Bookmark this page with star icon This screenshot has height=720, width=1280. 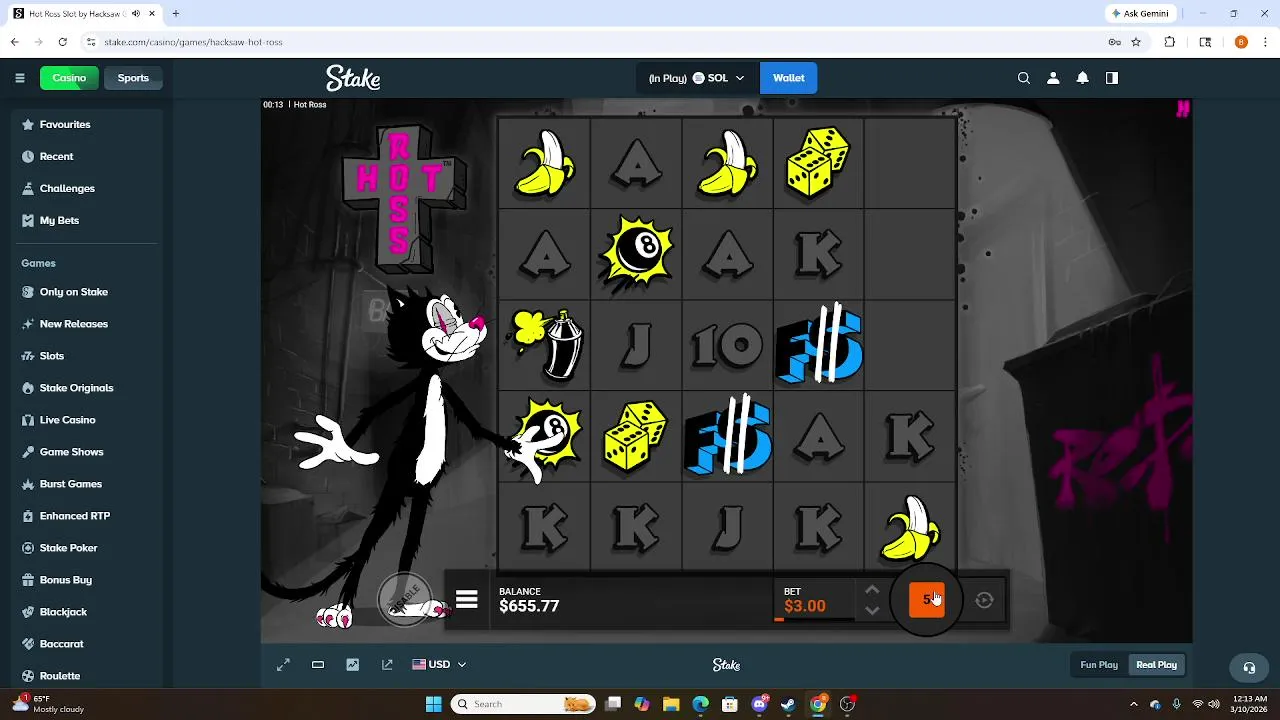(1136, 42)
